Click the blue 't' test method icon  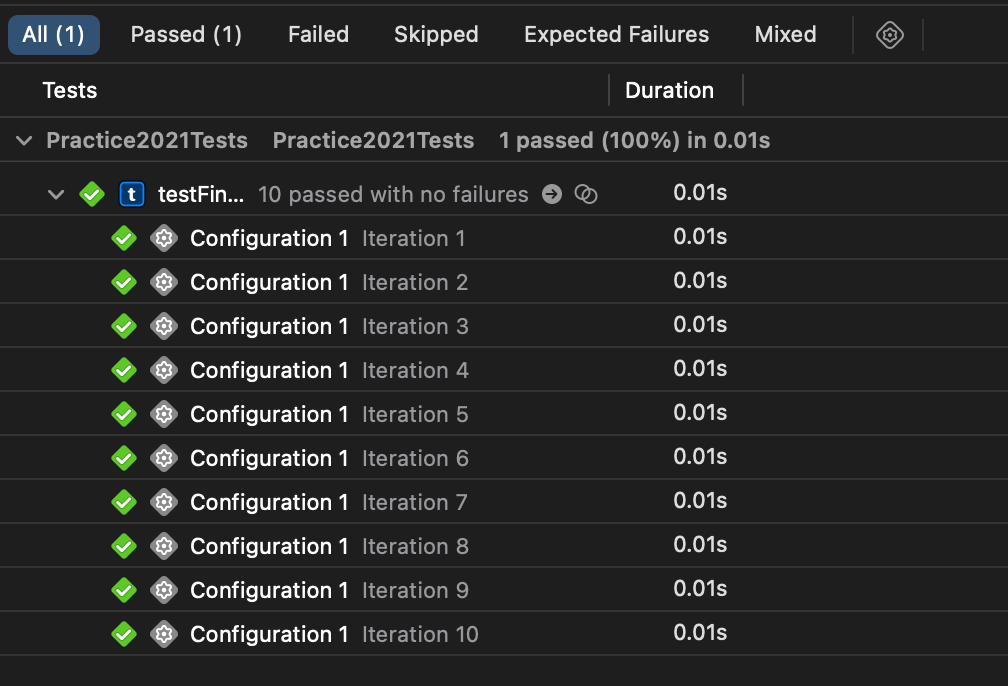(x=132, y=194)
